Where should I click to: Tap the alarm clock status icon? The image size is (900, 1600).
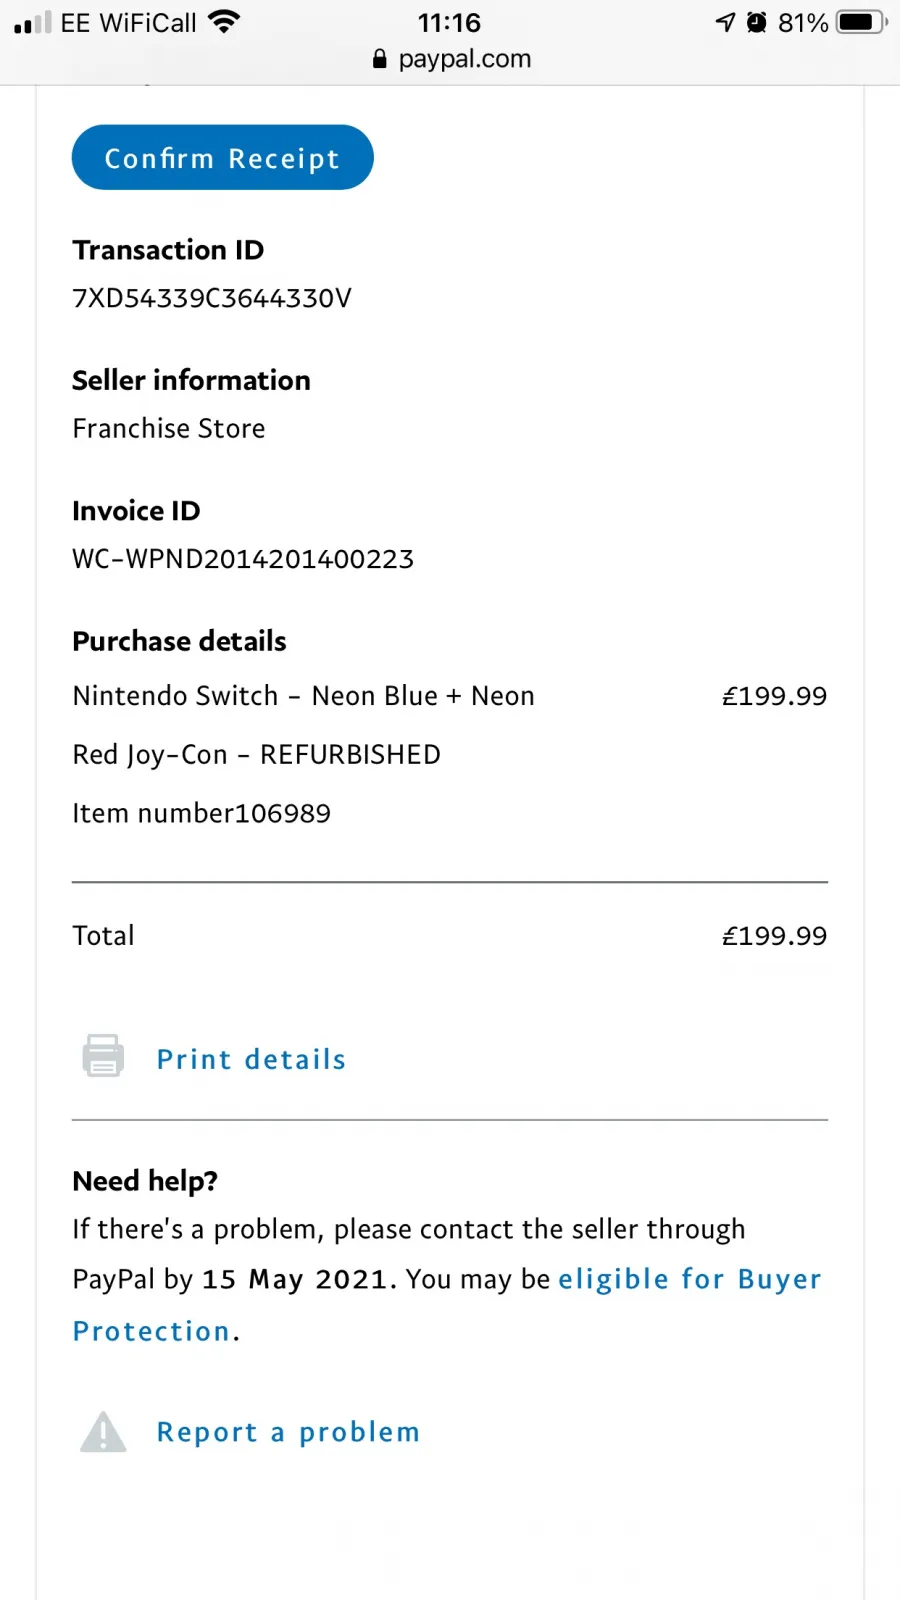(757, 22)
